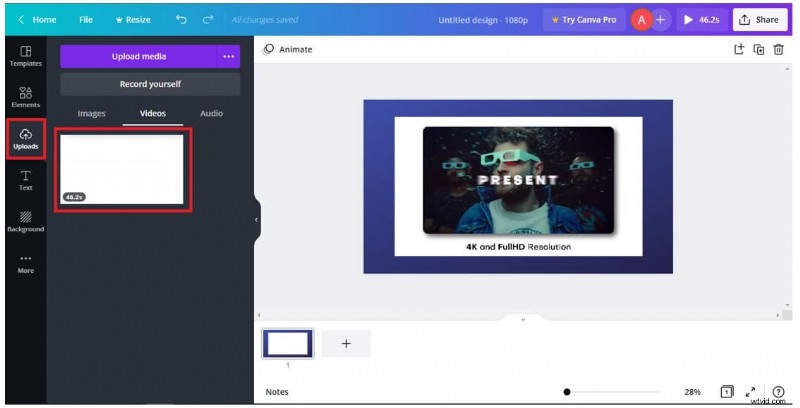This screenshot has height=408, width=800.
Task: Click the Upload media button
Action: click(138, 56)
